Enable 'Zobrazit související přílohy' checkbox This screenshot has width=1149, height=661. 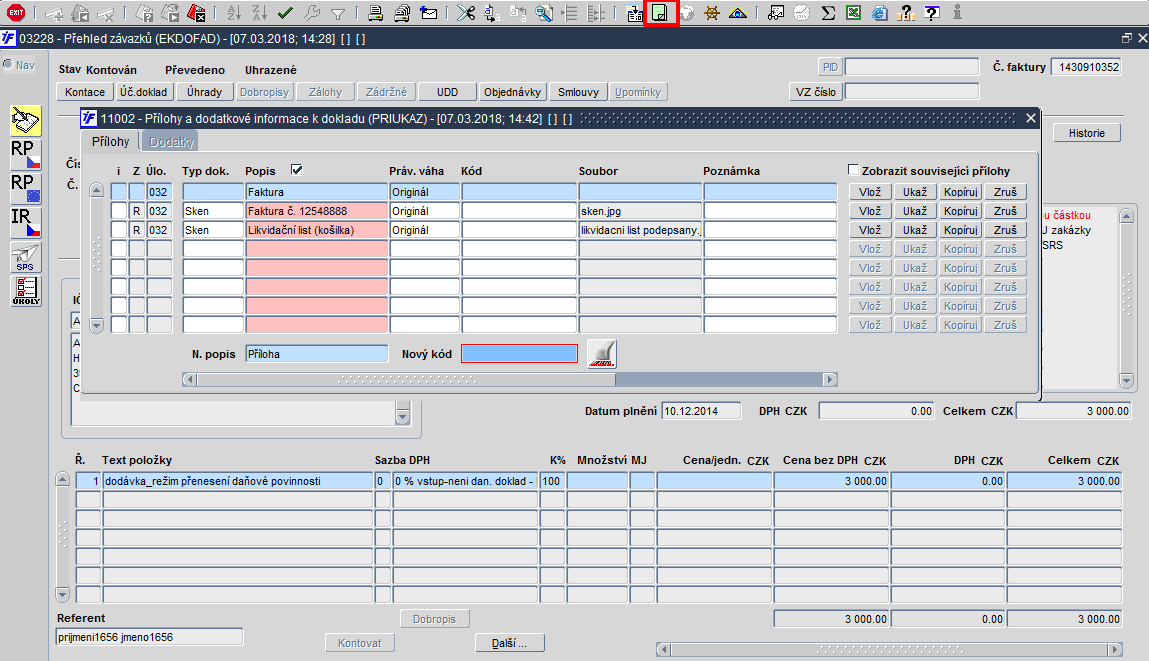click(853, 170)
